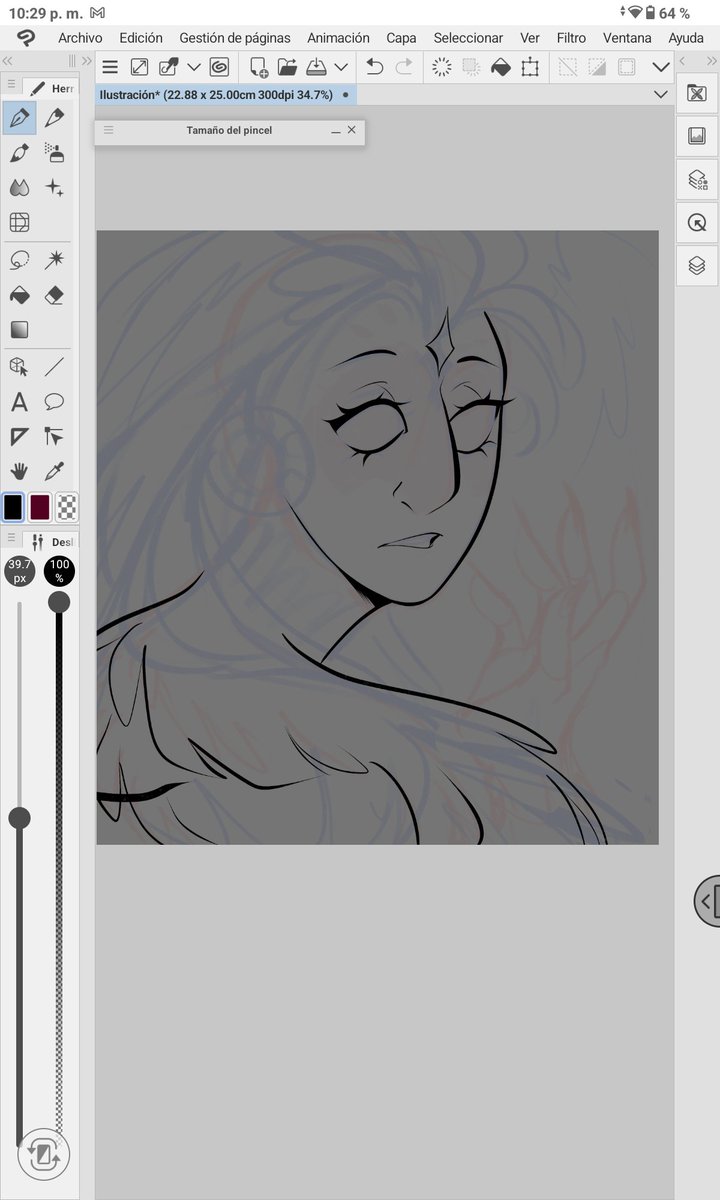Close the Tamaño del pincel panel
Screen dimensions: 720x1200
352,130
